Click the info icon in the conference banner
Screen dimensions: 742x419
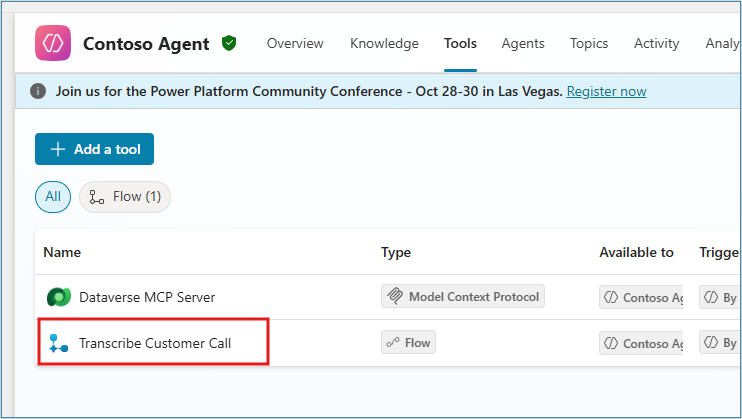[x=38, y=91]
